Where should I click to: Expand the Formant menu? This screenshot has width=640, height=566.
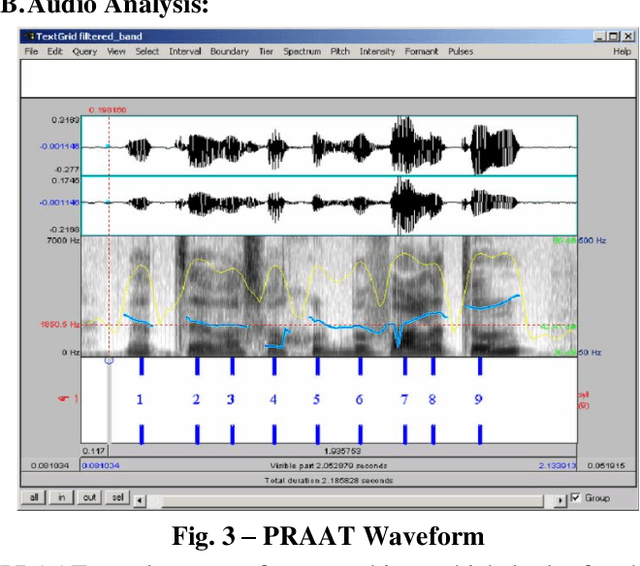pyautogui.click(x=421, y=51)
